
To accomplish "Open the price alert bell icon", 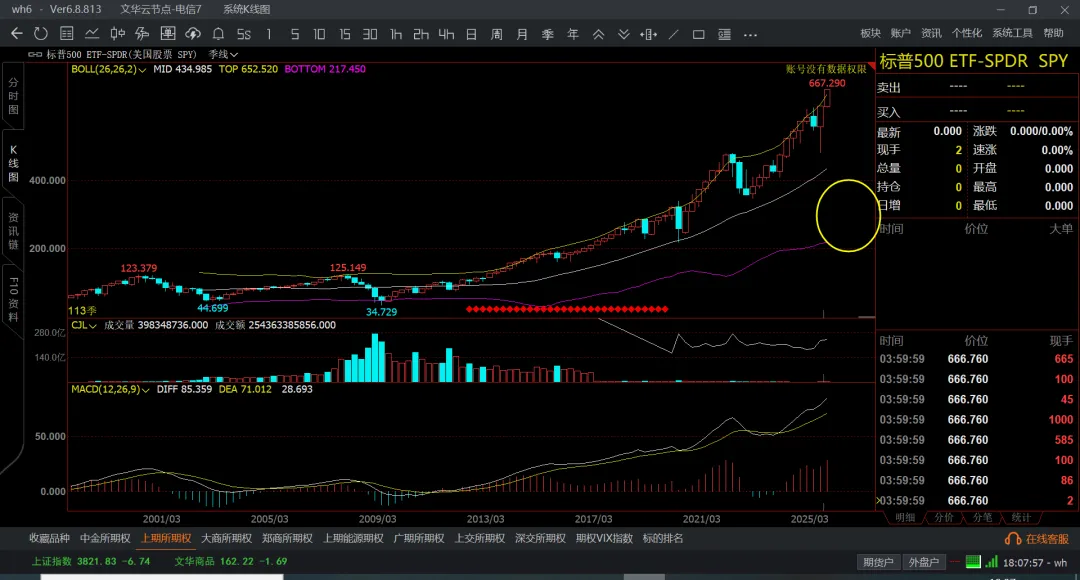I will 218,34.
